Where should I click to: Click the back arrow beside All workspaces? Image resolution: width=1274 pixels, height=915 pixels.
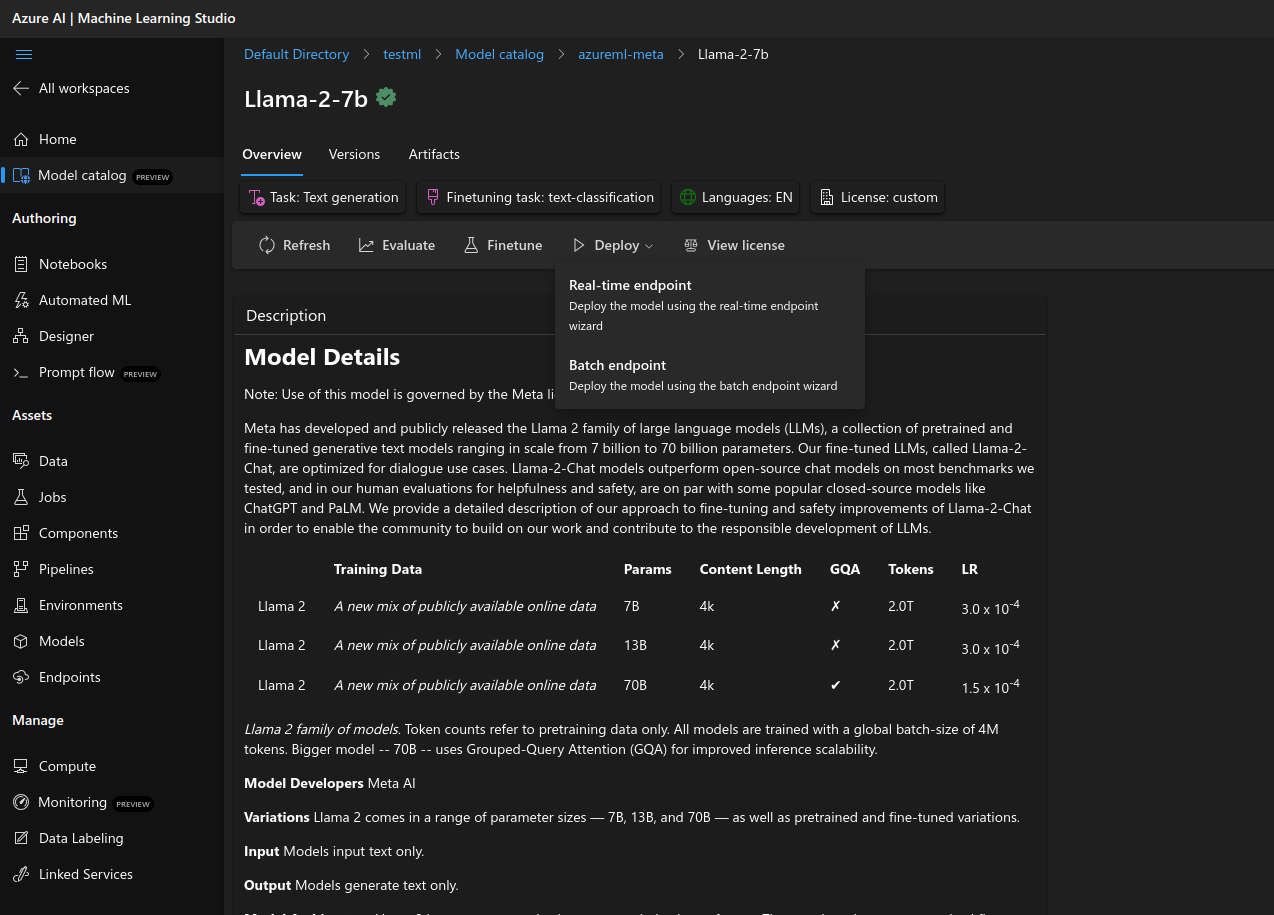pyautogui.click(x=21, y=88)
